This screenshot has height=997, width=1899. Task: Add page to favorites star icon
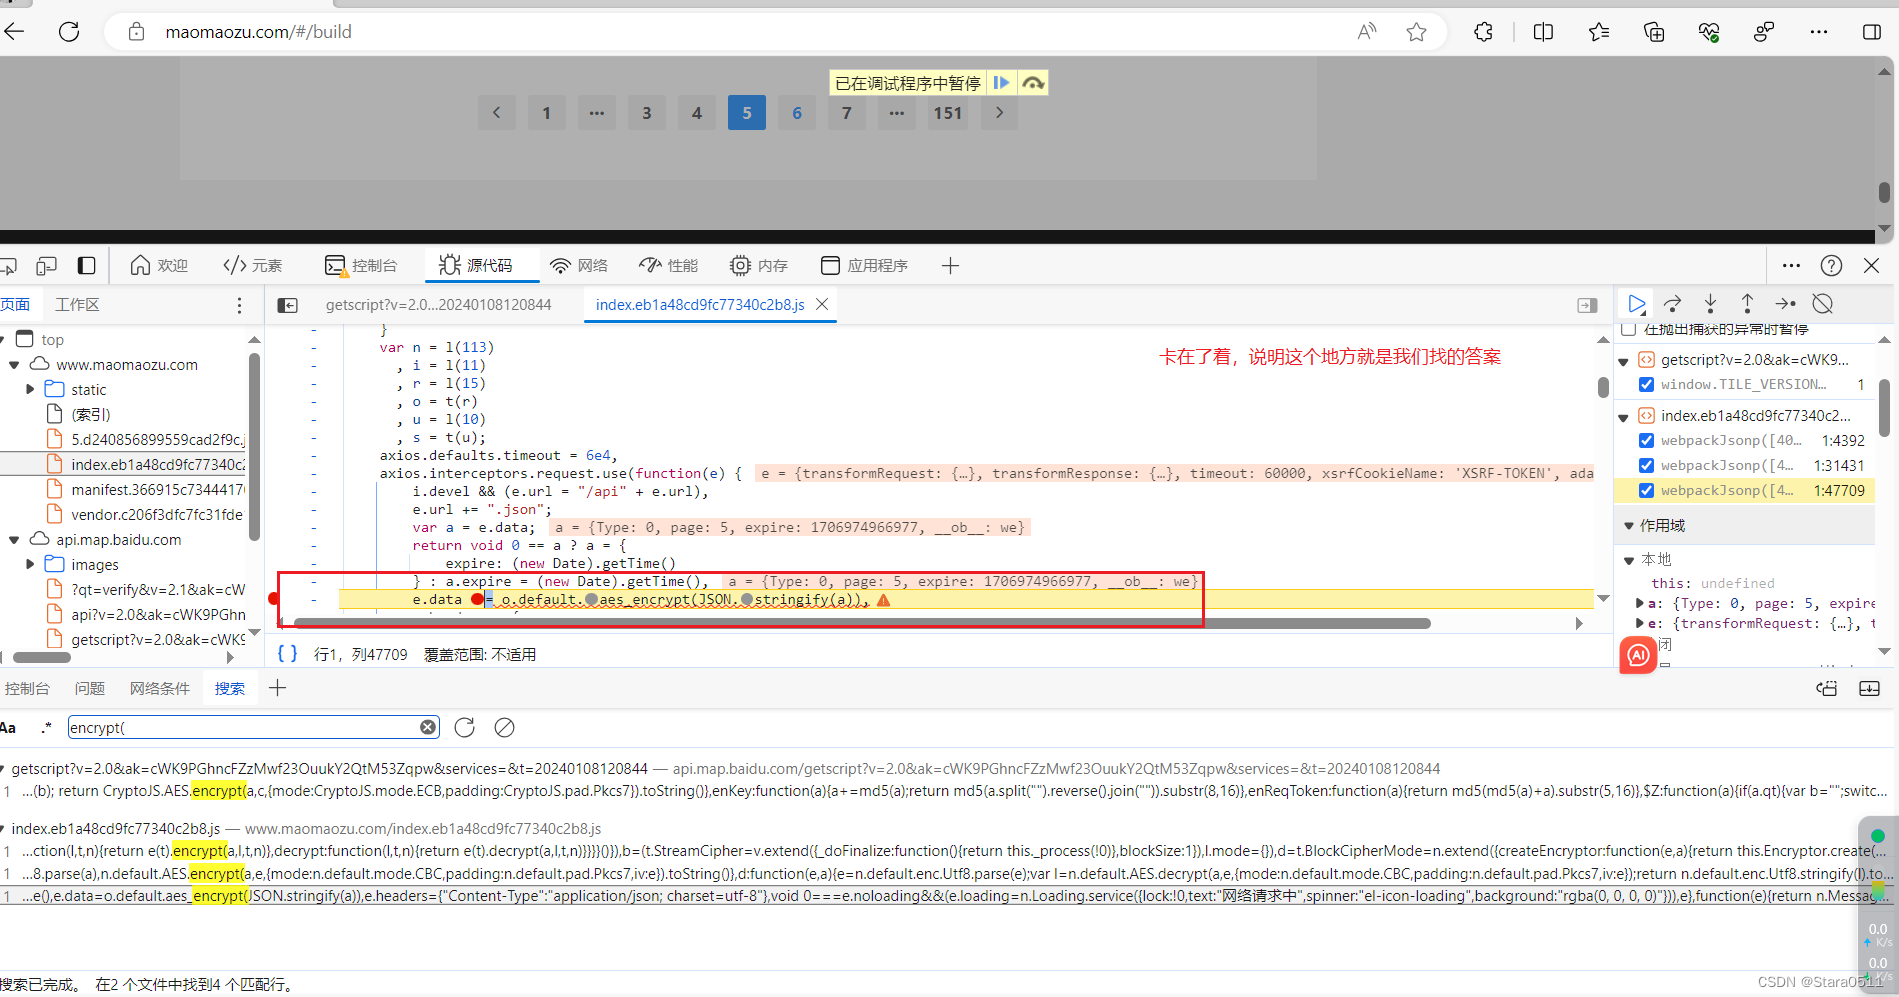pyautogui.click(x=1416, y=32)
